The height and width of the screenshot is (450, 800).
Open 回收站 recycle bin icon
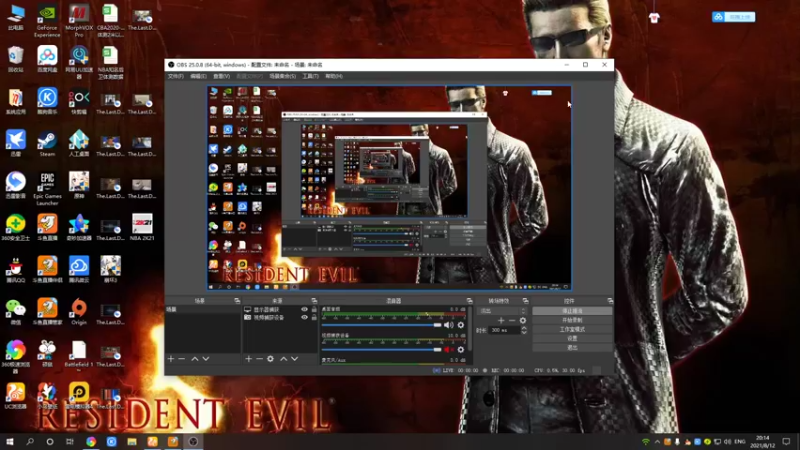pyautogui.click(x=15, y=59)
